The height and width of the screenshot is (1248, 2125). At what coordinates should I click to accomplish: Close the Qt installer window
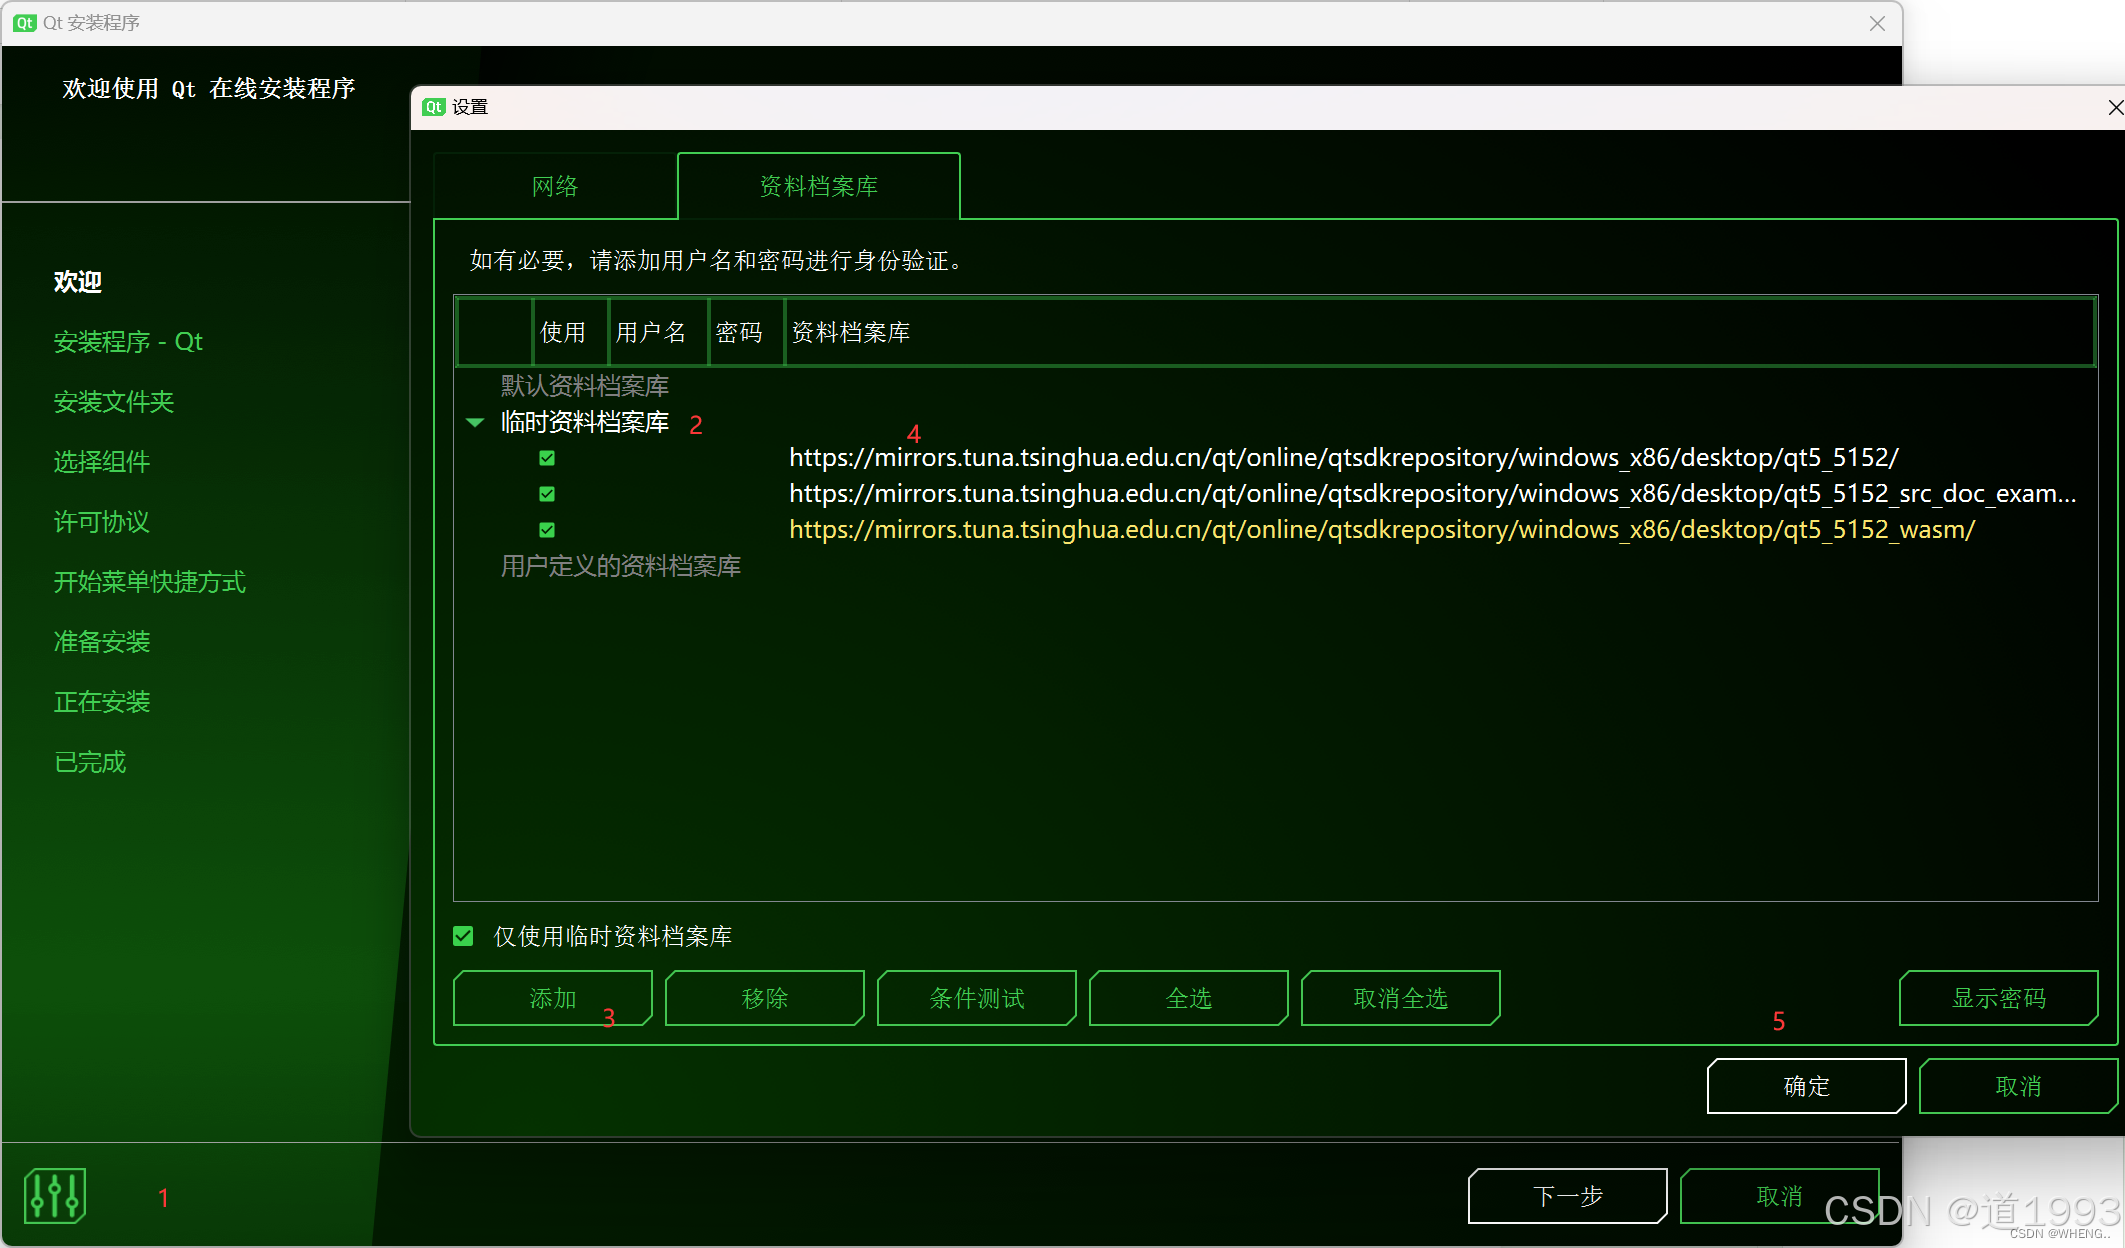point(1877,23)
